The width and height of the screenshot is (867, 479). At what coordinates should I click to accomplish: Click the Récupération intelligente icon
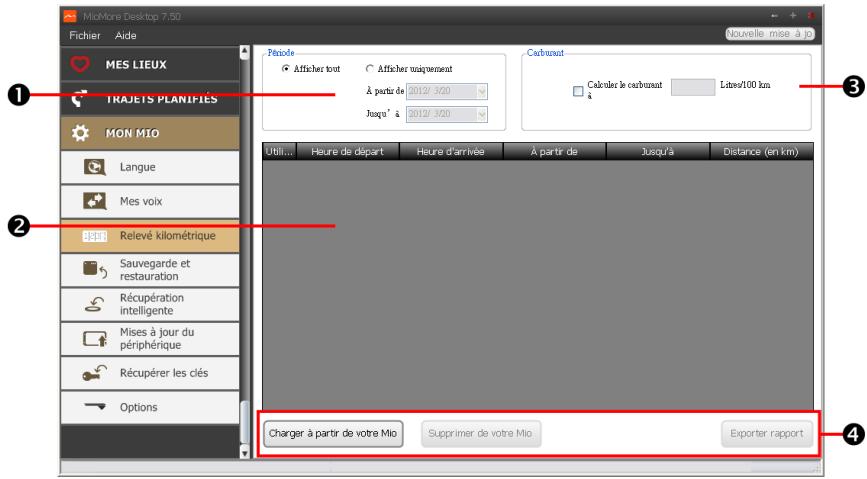pyautogui.click(x=90, y=303)
